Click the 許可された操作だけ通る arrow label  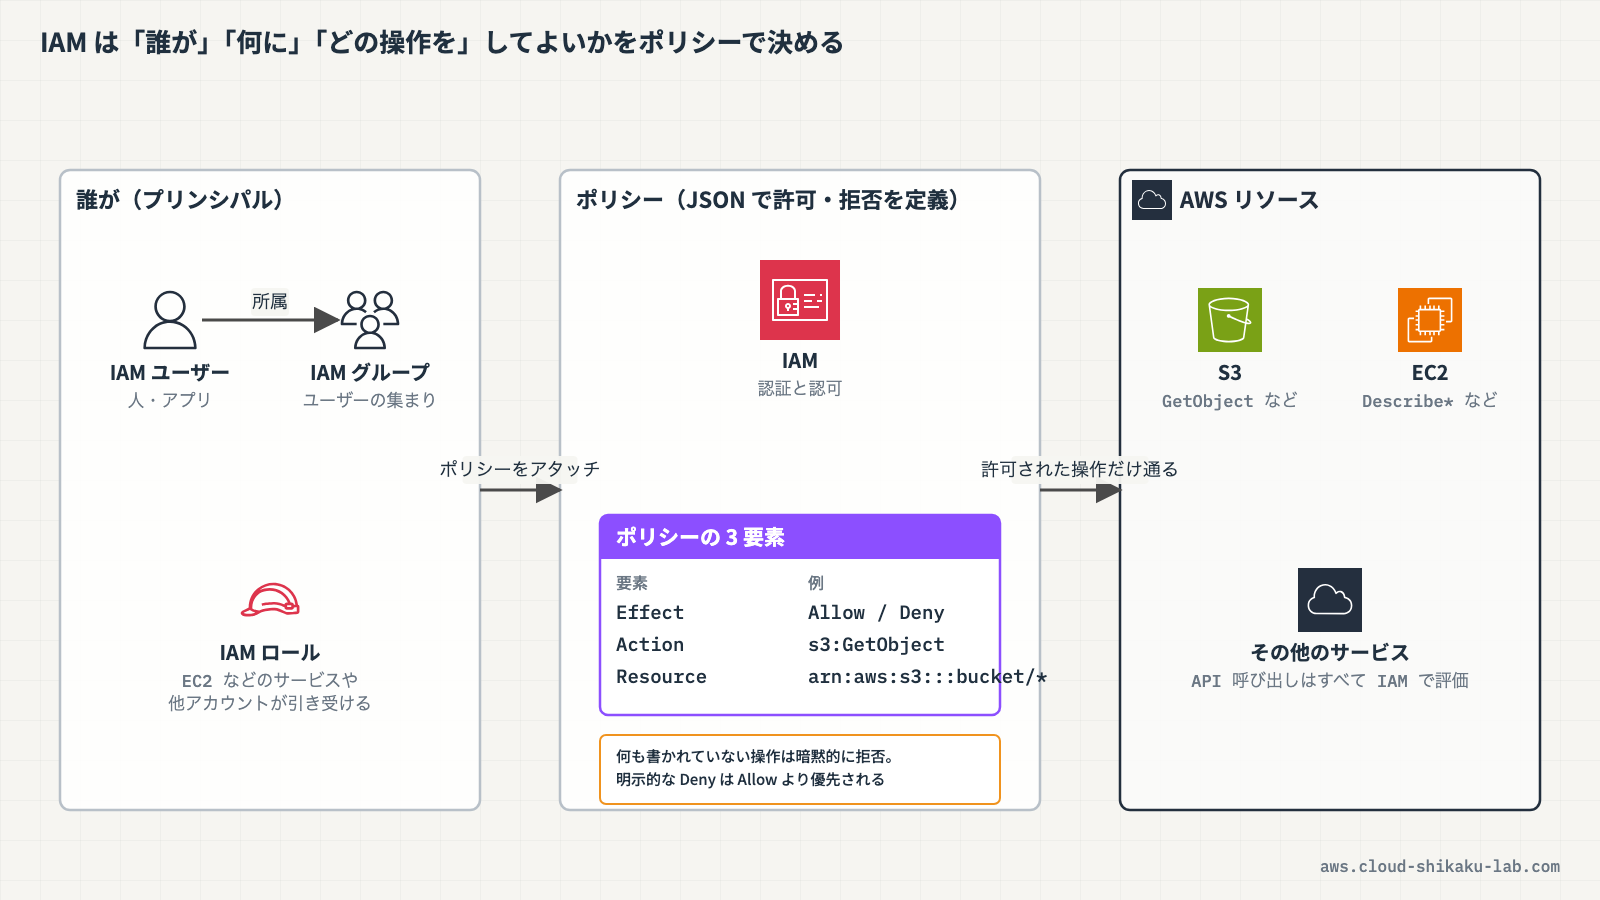(1080, 469)
